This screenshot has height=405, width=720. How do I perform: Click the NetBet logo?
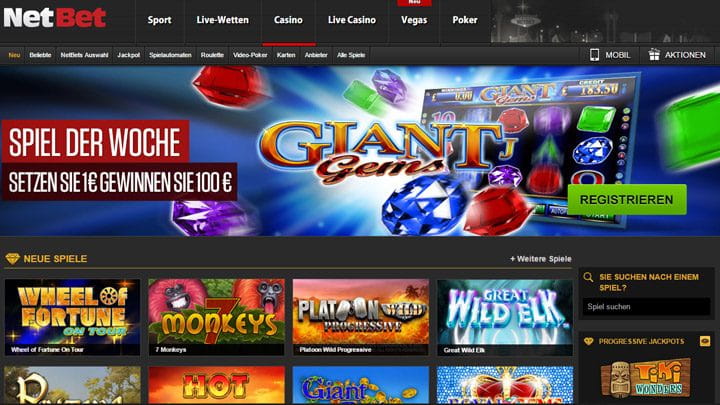point(55,18)
